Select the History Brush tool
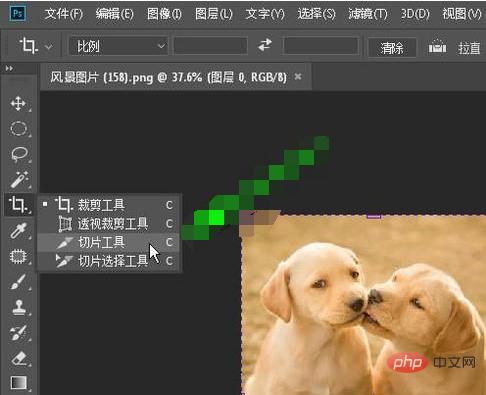The width and height of the screenshot is (486, 395). pos(18,333)
